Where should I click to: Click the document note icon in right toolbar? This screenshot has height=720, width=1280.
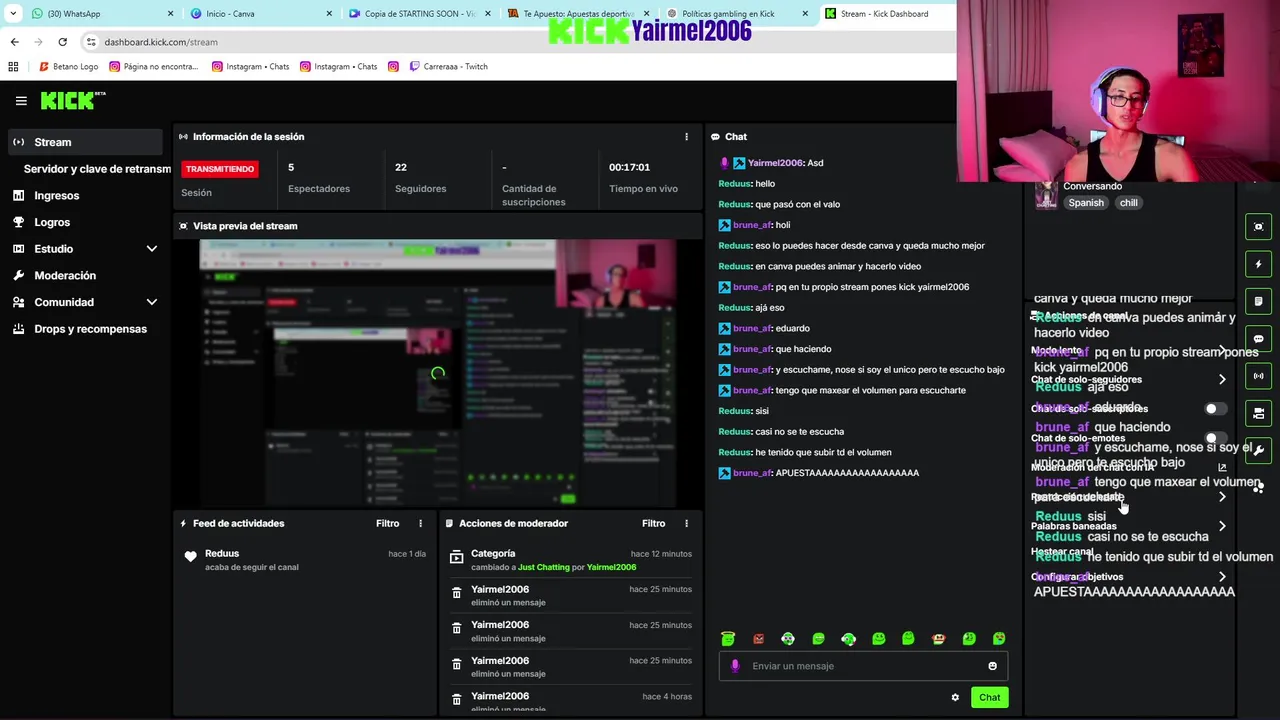pos(1259,301)
